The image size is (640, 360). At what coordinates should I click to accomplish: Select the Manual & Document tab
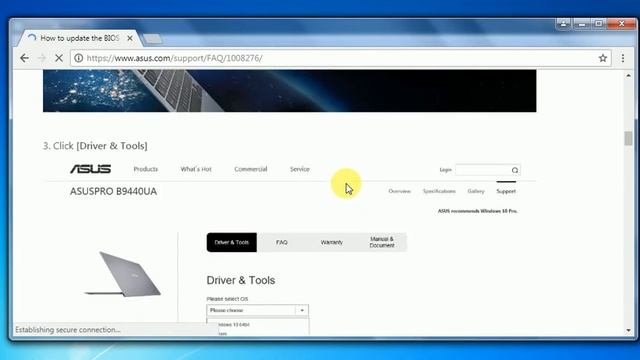click(x=382, y=242)
